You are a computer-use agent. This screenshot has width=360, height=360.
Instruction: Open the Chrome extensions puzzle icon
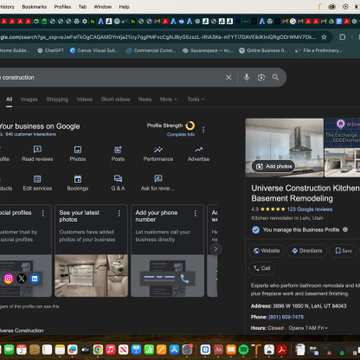click(342, 37)
